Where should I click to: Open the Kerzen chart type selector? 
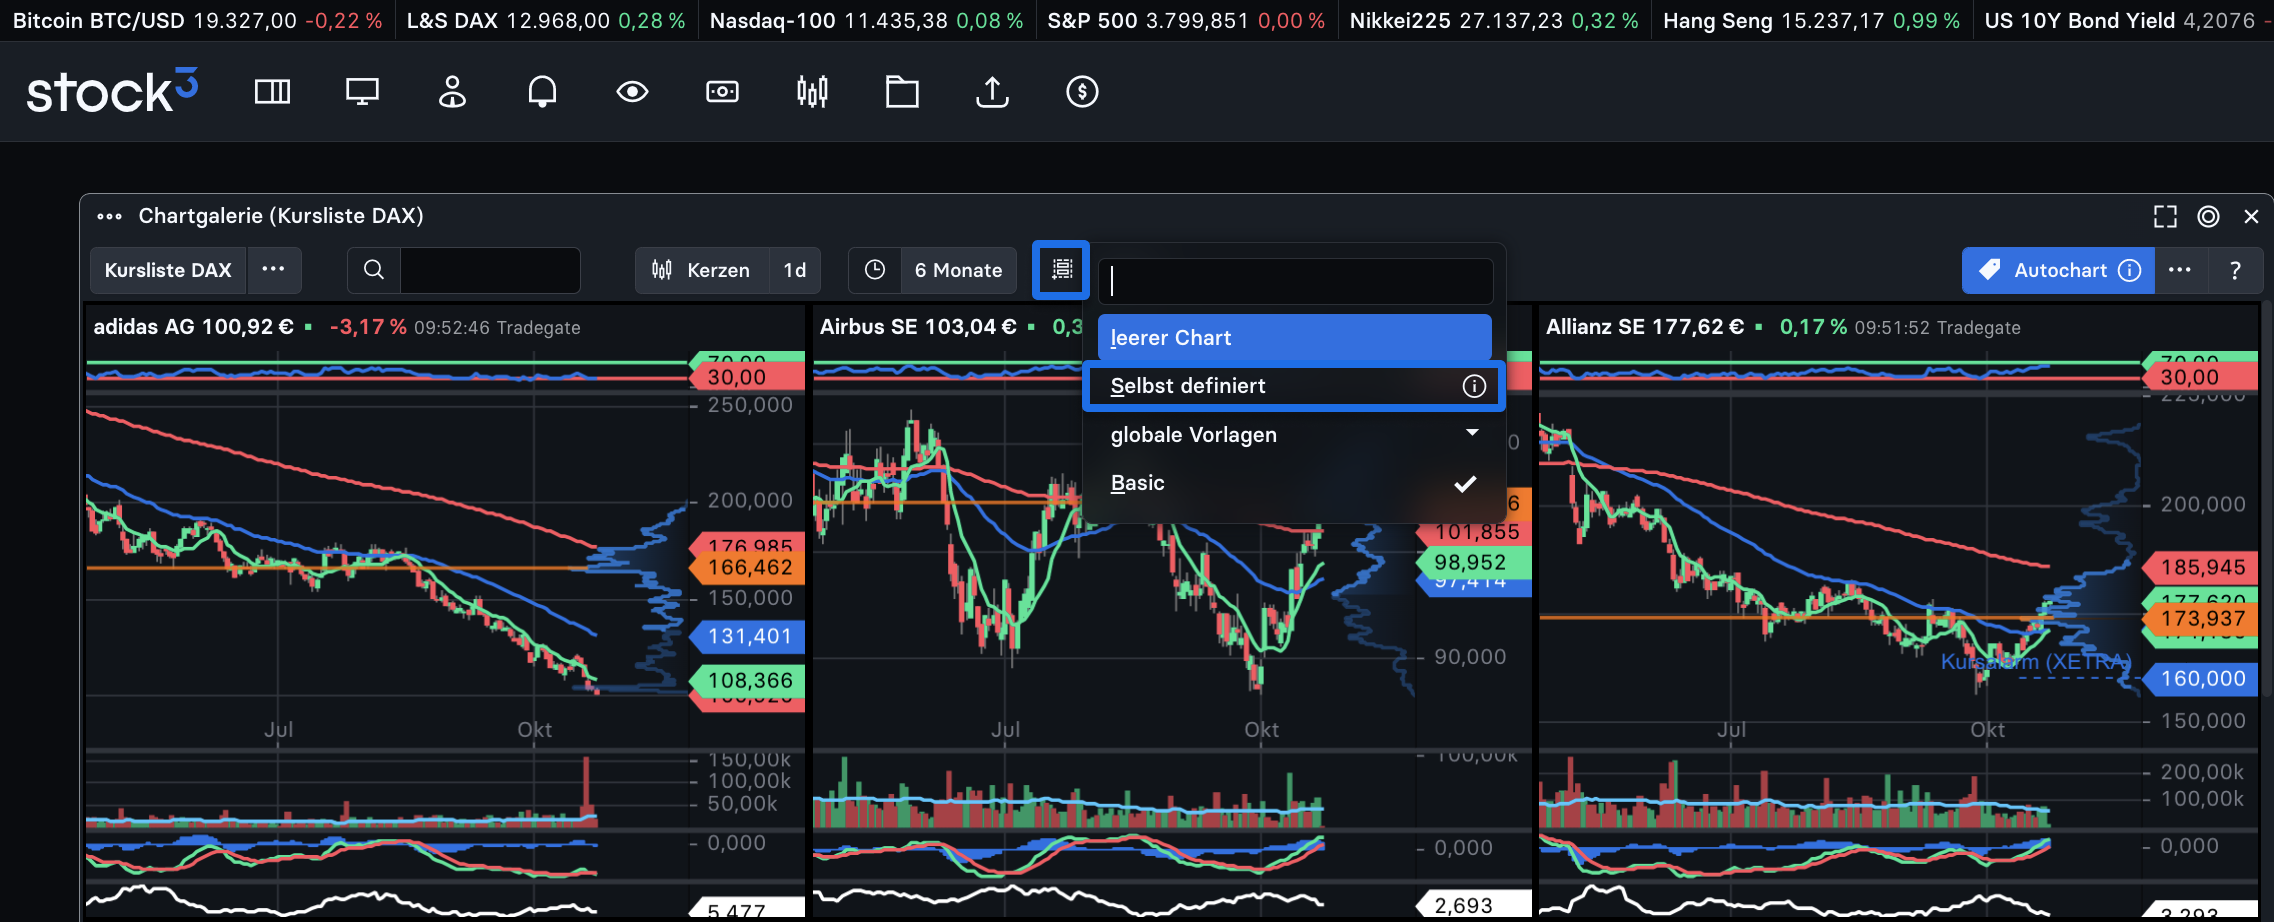702,270
